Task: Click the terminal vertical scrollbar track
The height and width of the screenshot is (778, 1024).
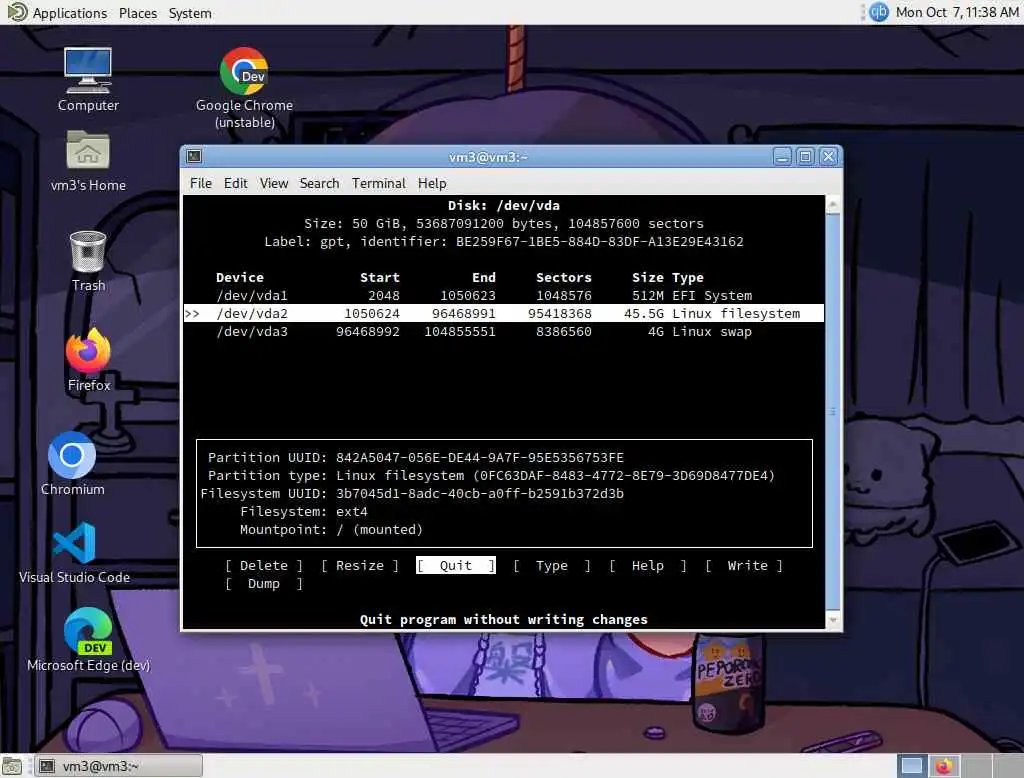Action: tap(833, 412)
